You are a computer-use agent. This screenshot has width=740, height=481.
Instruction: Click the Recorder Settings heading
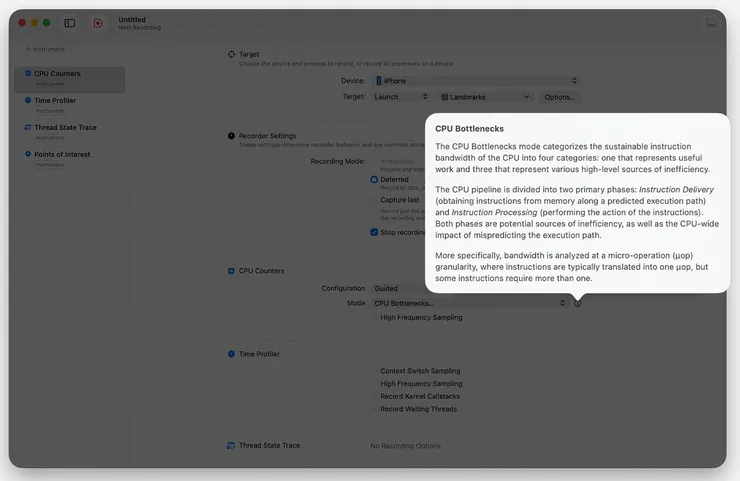coord(268,136)
